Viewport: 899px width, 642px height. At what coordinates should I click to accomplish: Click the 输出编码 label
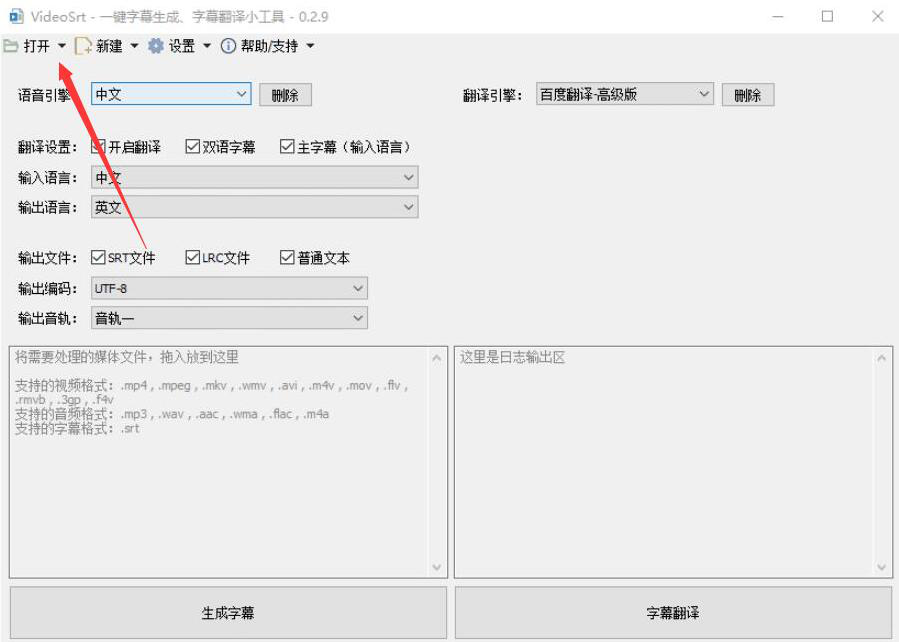pos(48,288)
